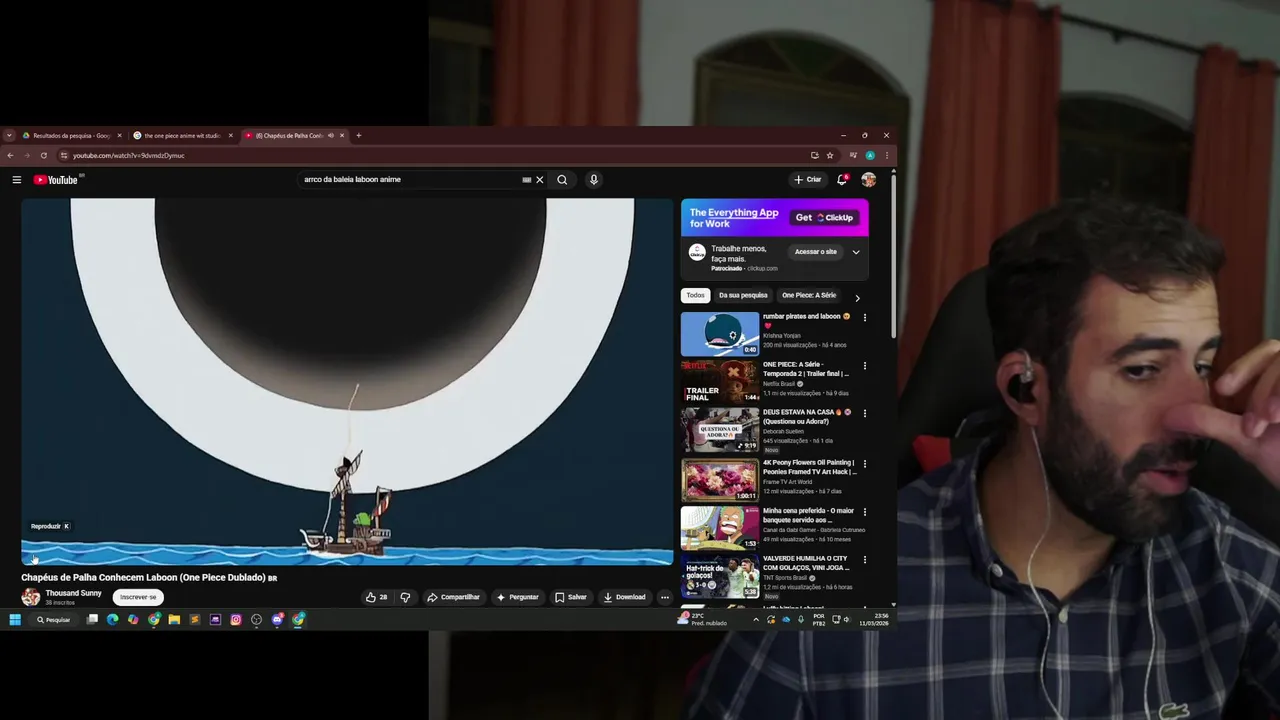Like the video with thumbs up
Screen dimensions: 1280x720
377,597
